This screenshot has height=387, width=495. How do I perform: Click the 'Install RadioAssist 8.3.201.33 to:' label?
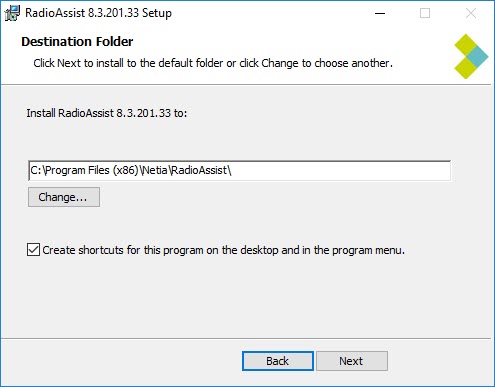point(107,113)
